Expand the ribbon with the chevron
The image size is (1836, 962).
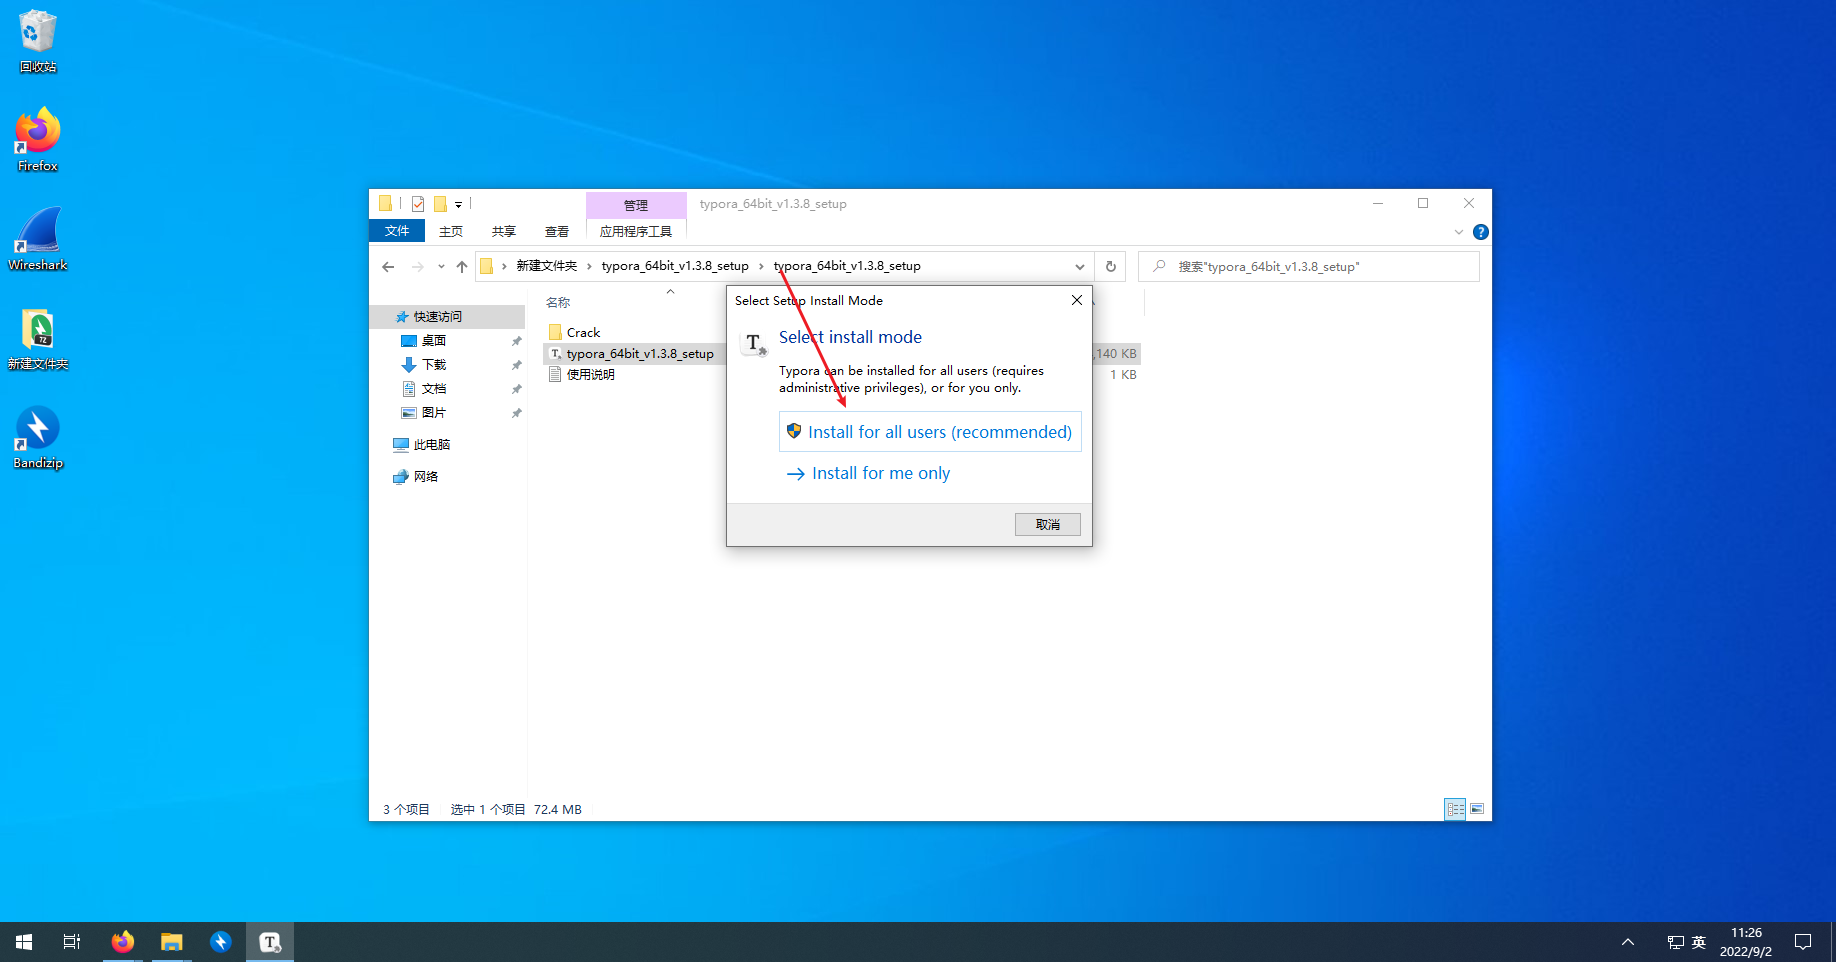[x=1459, y=232]
